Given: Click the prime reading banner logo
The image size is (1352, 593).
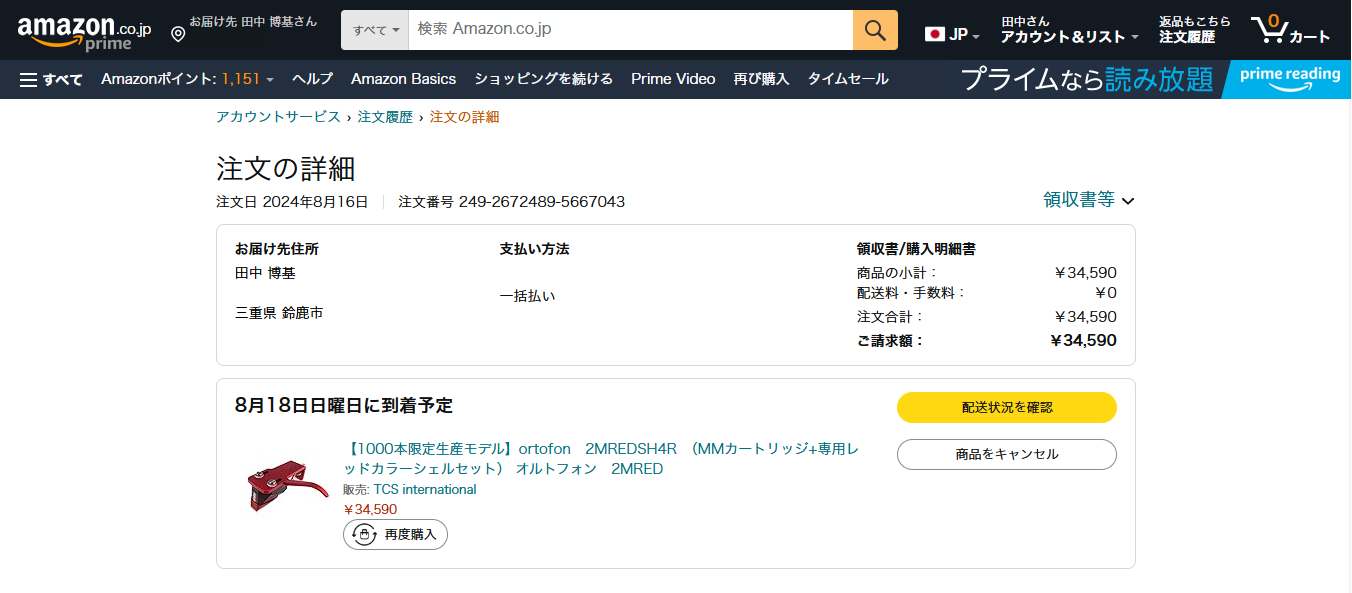Looking at the screenshot, I should [x=1289, y=78].
